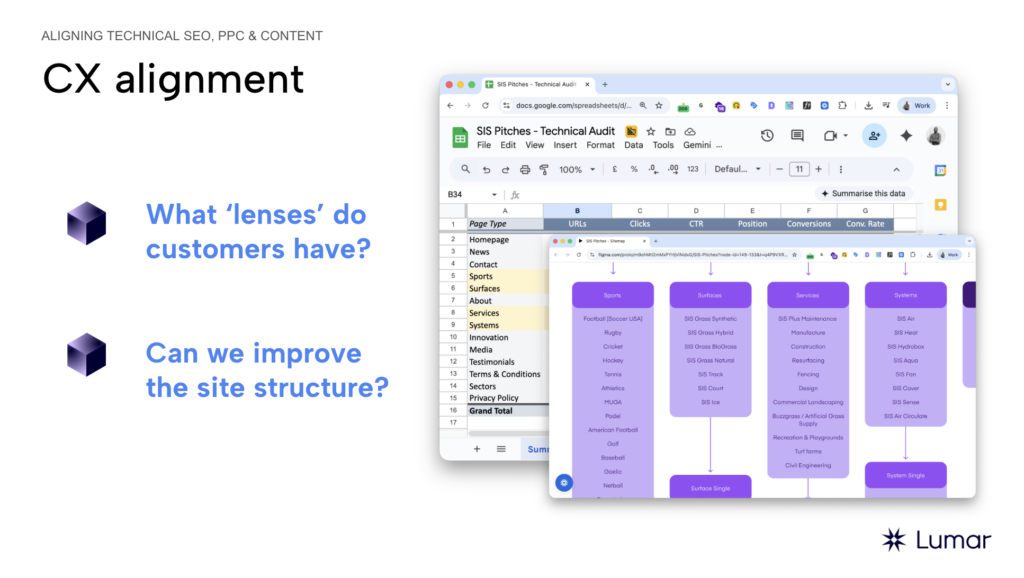Click the decrease decimal places icon

(653, 169)
